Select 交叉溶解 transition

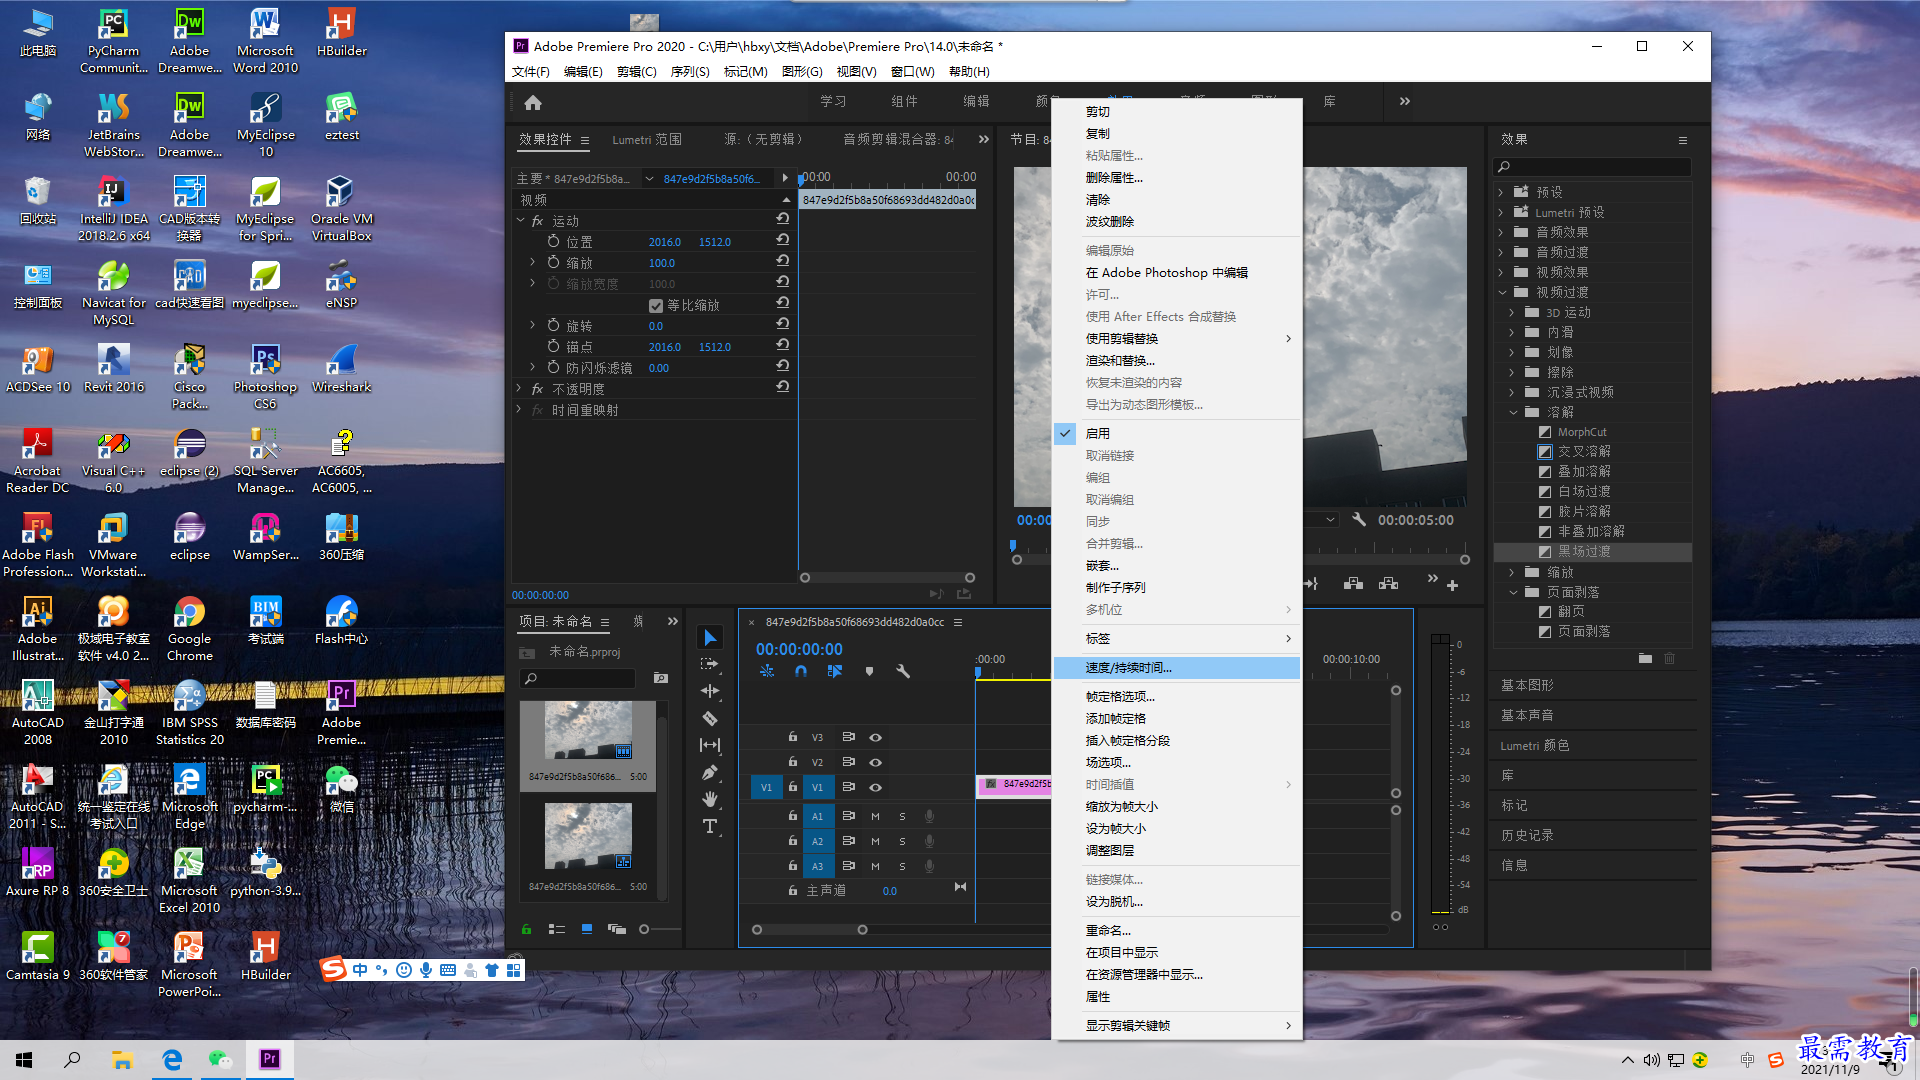coord(1584,451)
